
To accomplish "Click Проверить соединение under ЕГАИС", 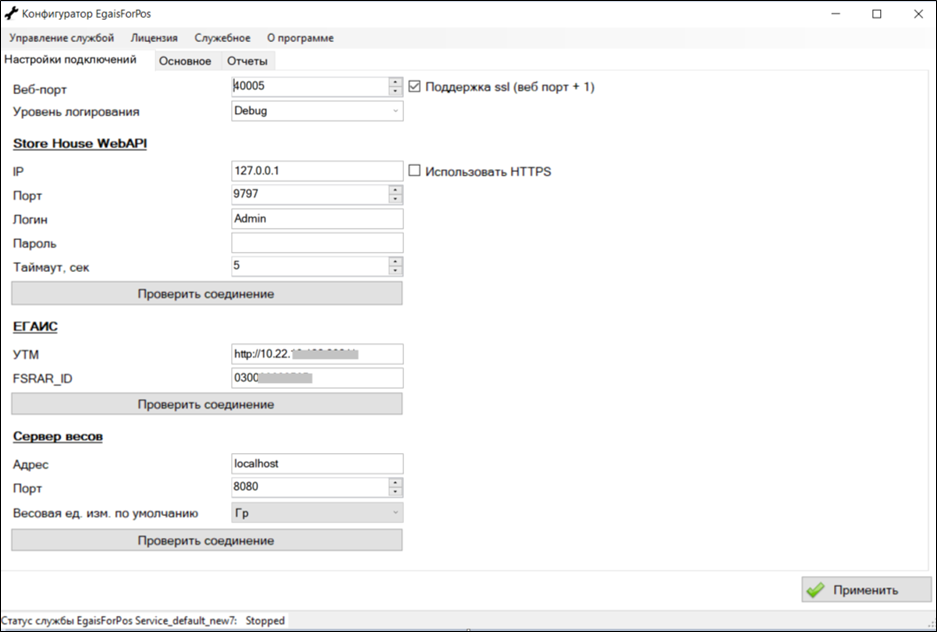I will 206,404.
